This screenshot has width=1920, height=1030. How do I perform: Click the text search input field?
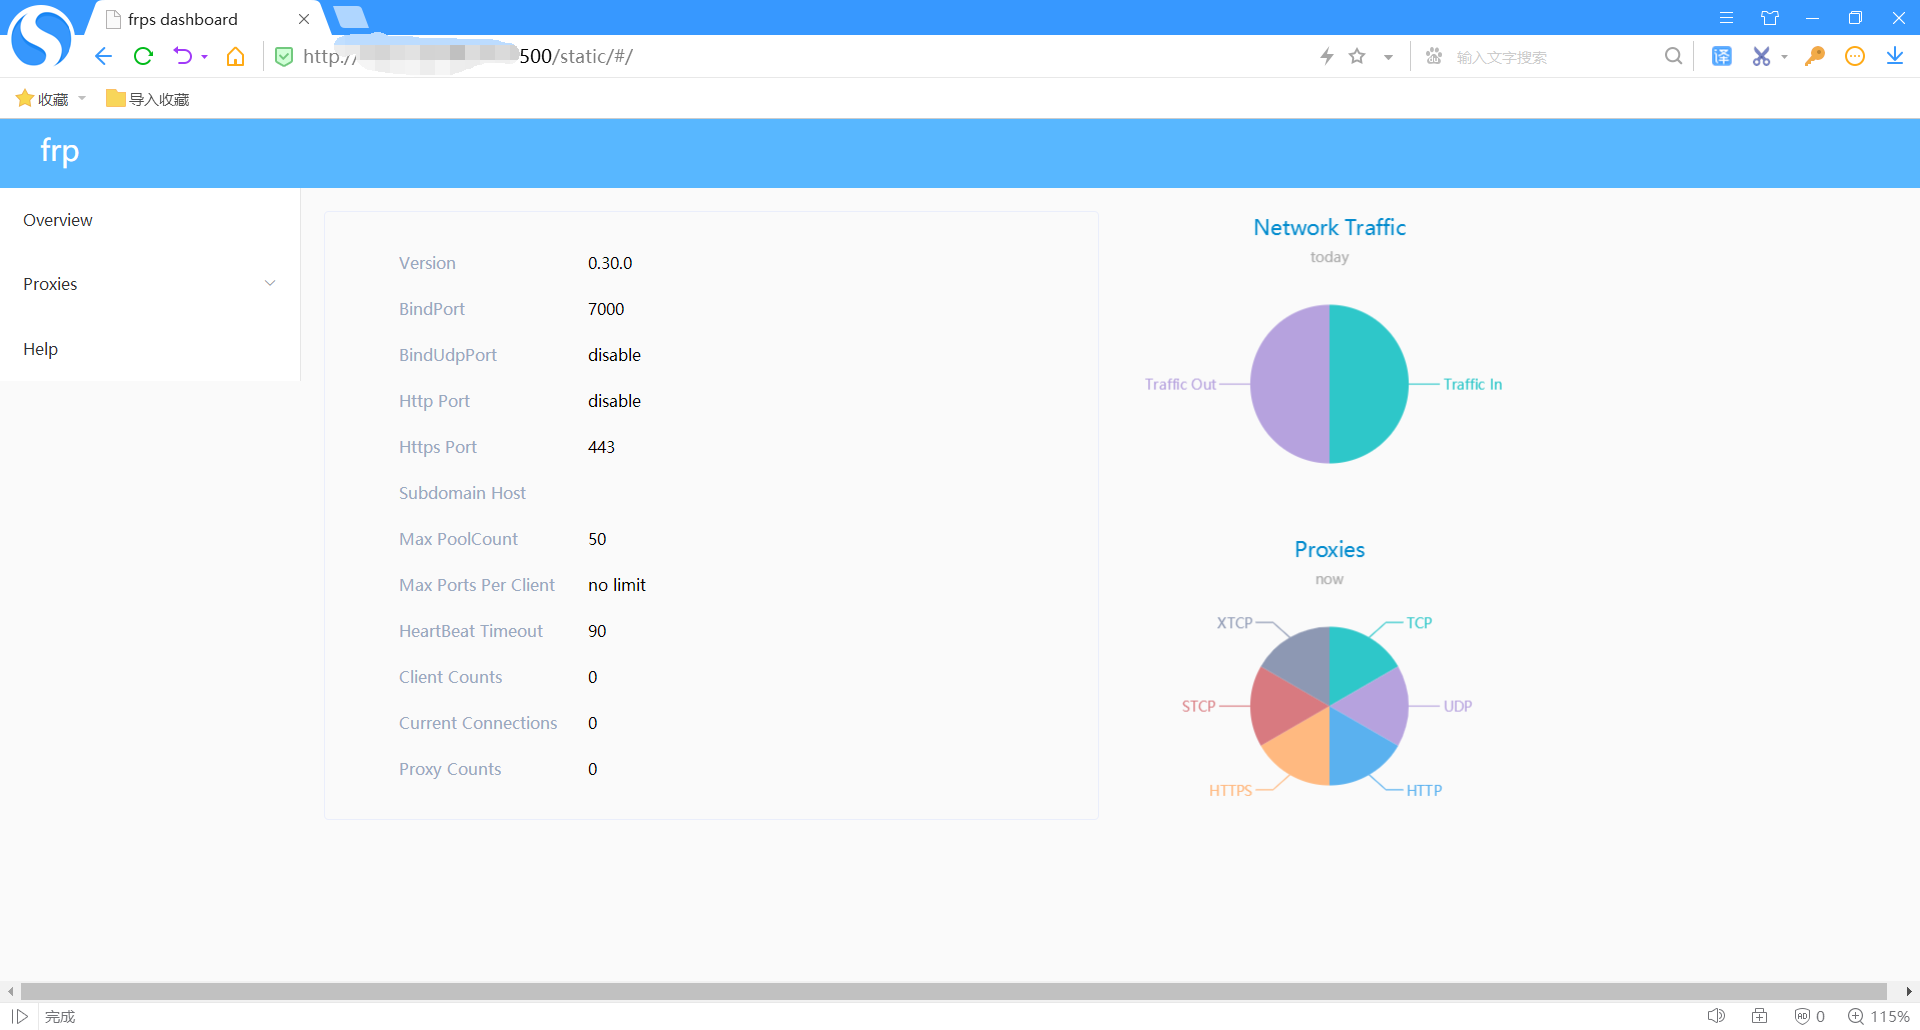(x=1554, y=57)
